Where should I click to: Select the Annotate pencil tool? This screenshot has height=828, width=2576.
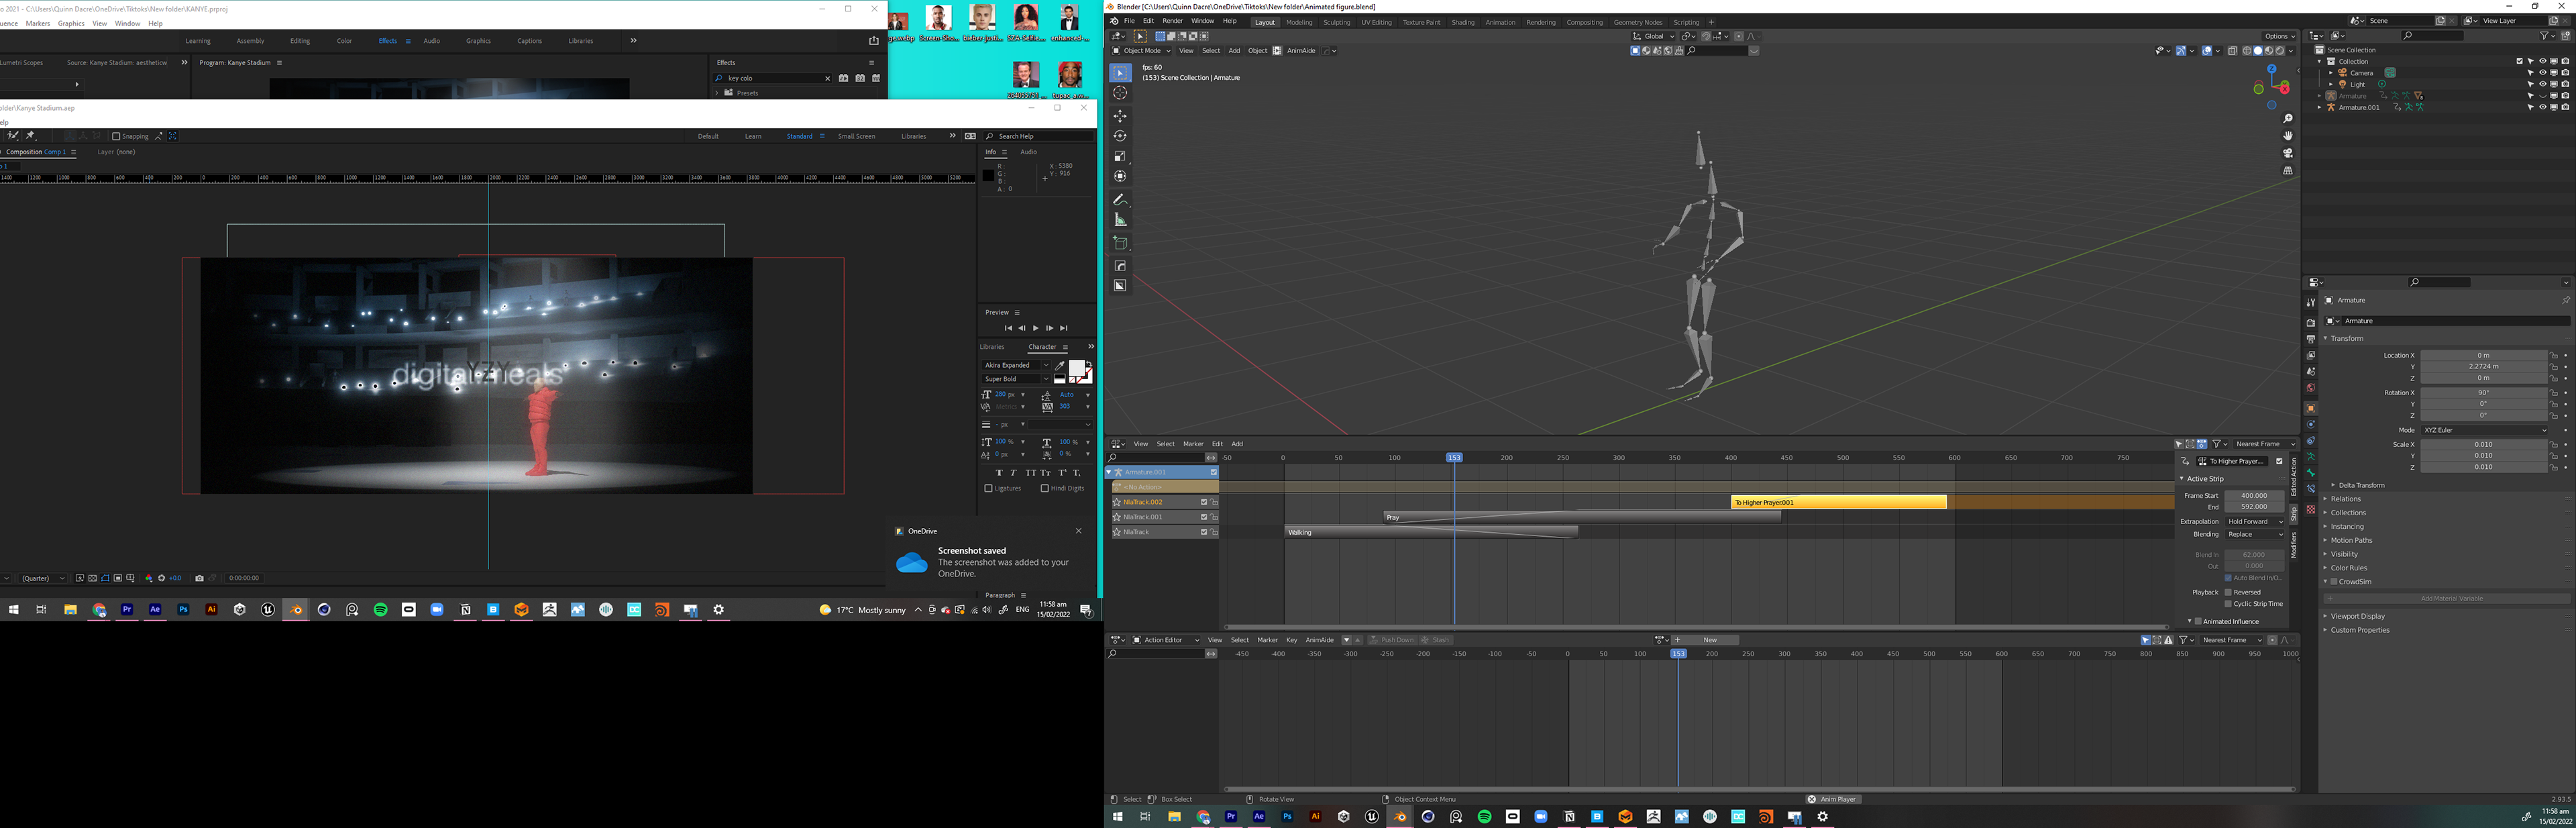1120,200
